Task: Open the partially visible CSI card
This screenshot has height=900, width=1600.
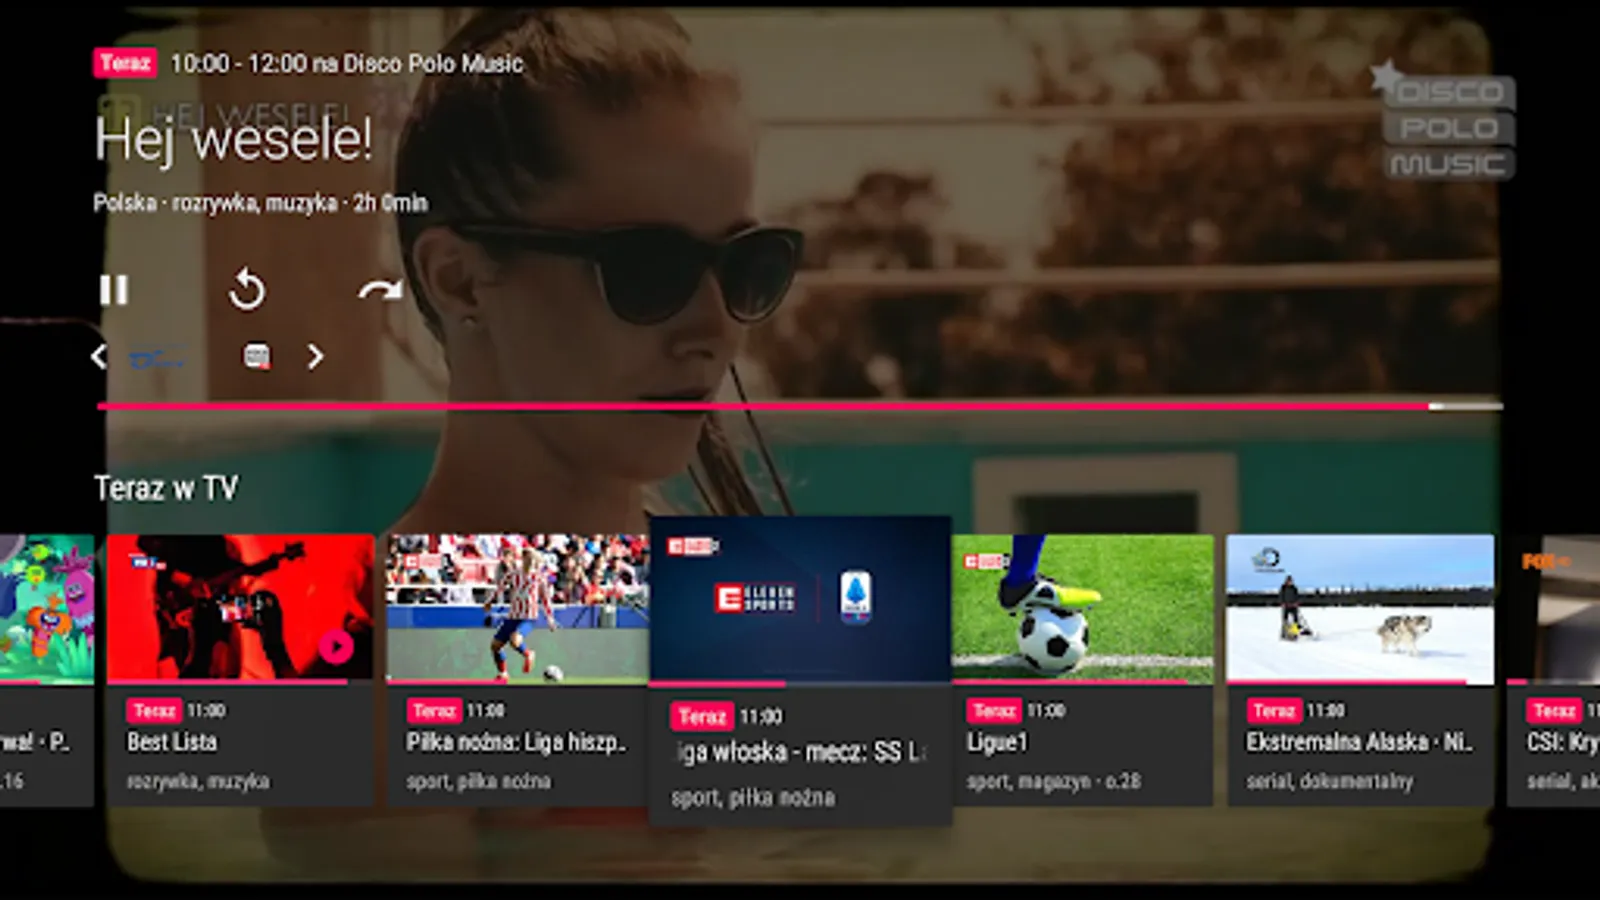Action: click(x=1553, y=670)
